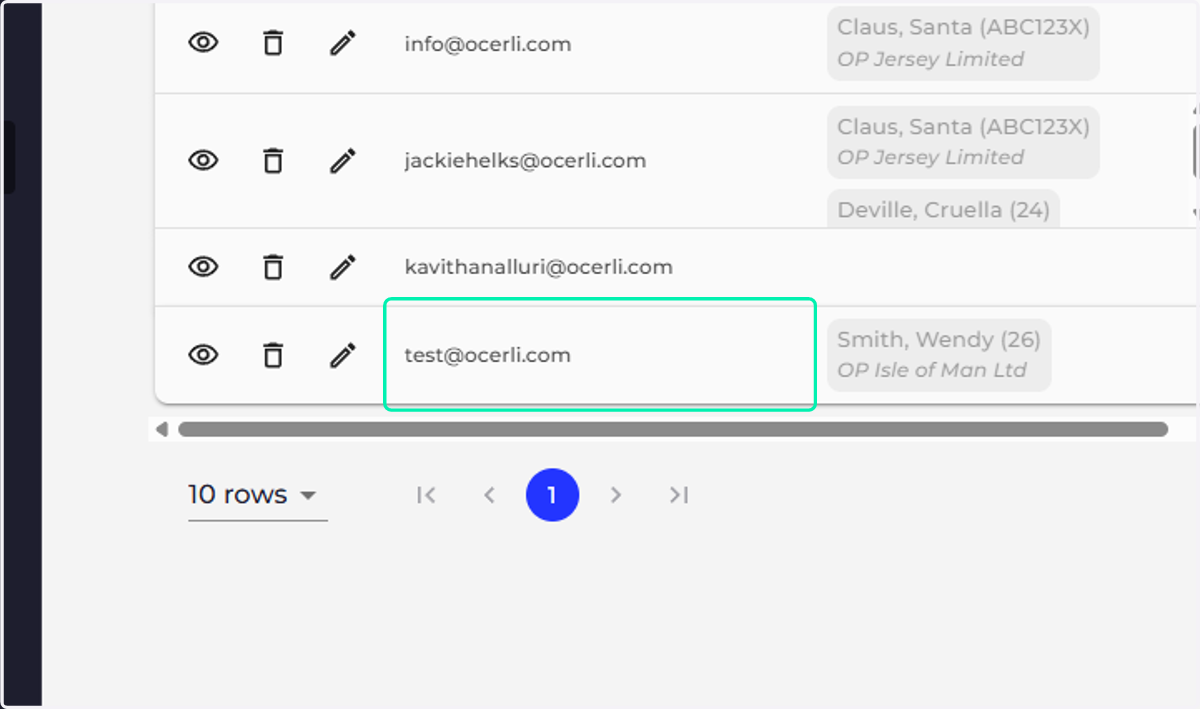Go to the previous page

click(489, 495)
